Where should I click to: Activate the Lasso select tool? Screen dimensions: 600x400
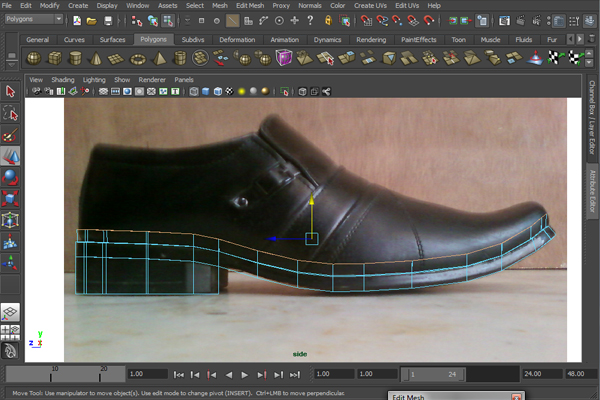point(10,113)
